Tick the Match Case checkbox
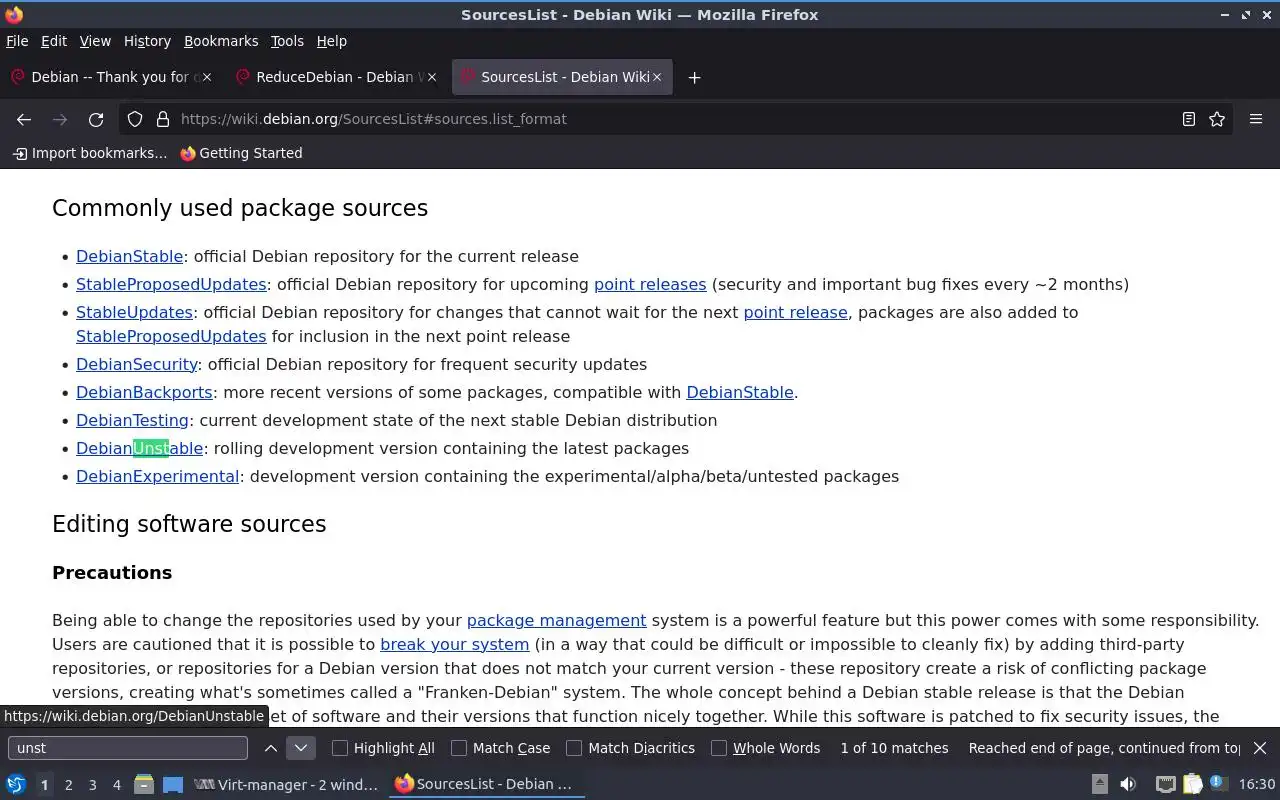1280x800 pixels. tap(459, 748)
